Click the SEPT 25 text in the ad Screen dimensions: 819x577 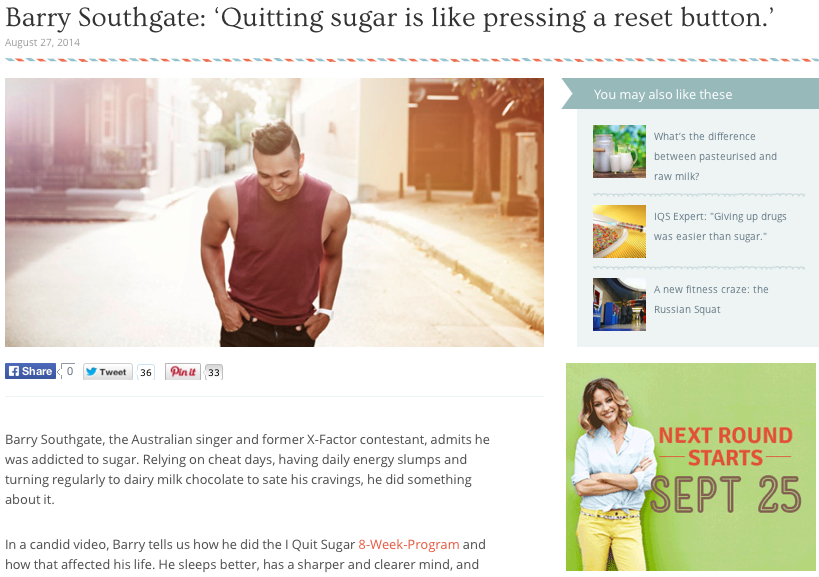point(726,495)
